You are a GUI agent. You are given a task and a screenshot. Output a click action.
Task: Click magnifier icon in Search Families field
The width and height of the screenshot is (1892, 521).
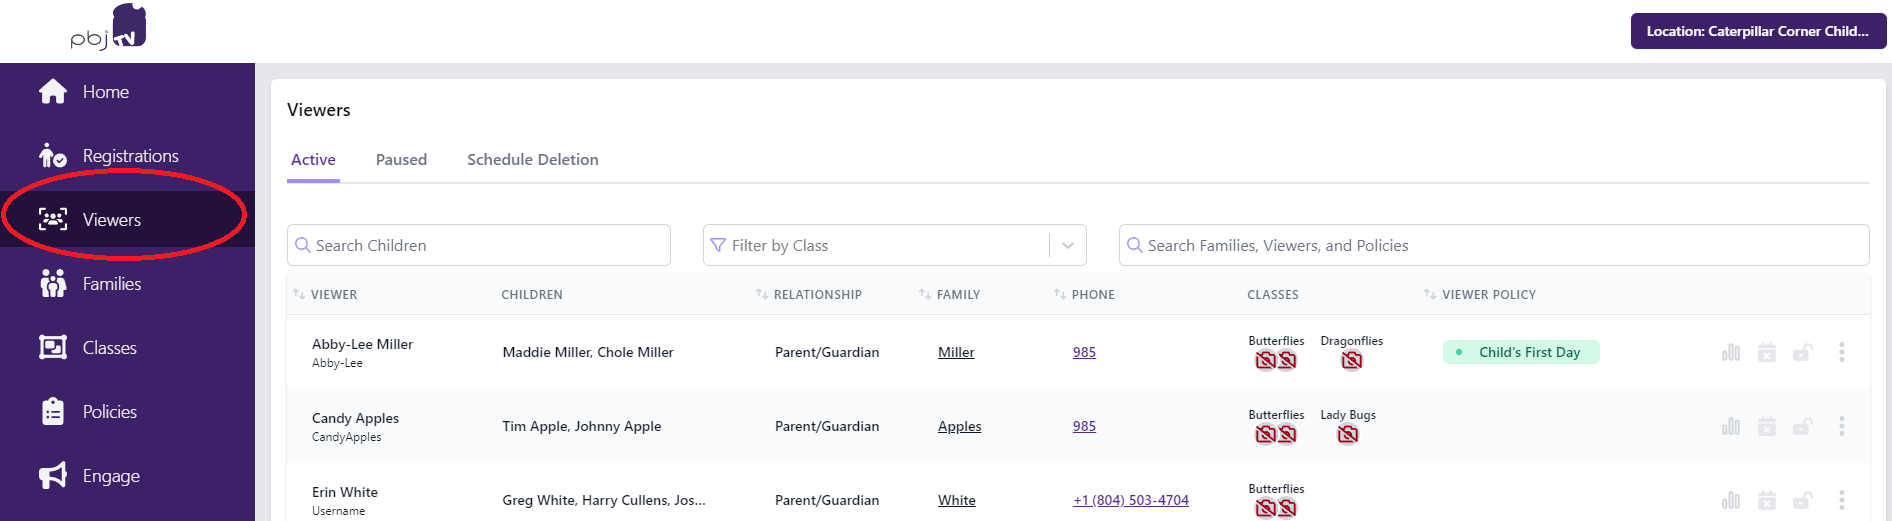point(1135,245)
